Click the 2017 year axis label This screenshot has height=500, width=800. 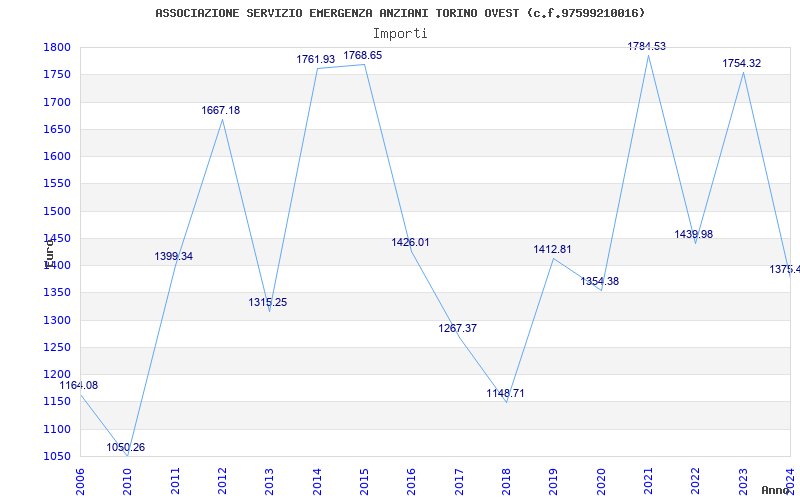coord(459,482)
